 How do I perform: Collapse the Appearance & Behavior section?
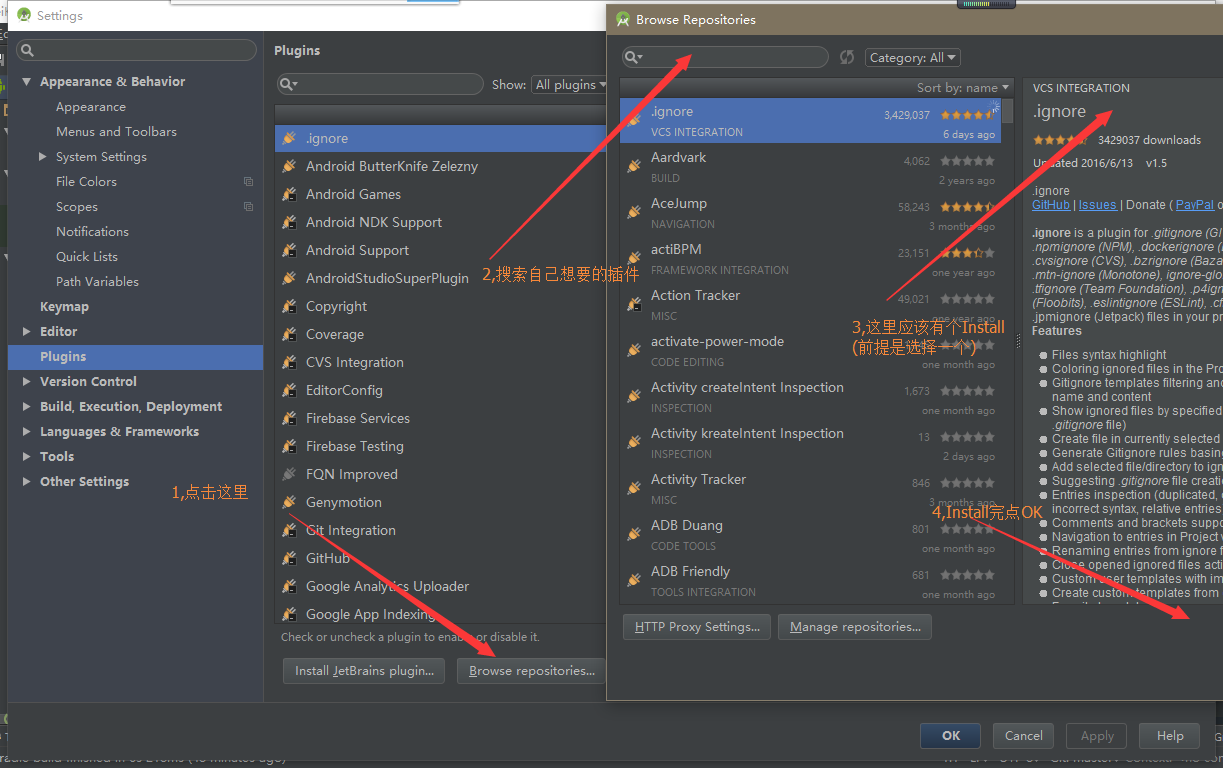pos(27,82)
